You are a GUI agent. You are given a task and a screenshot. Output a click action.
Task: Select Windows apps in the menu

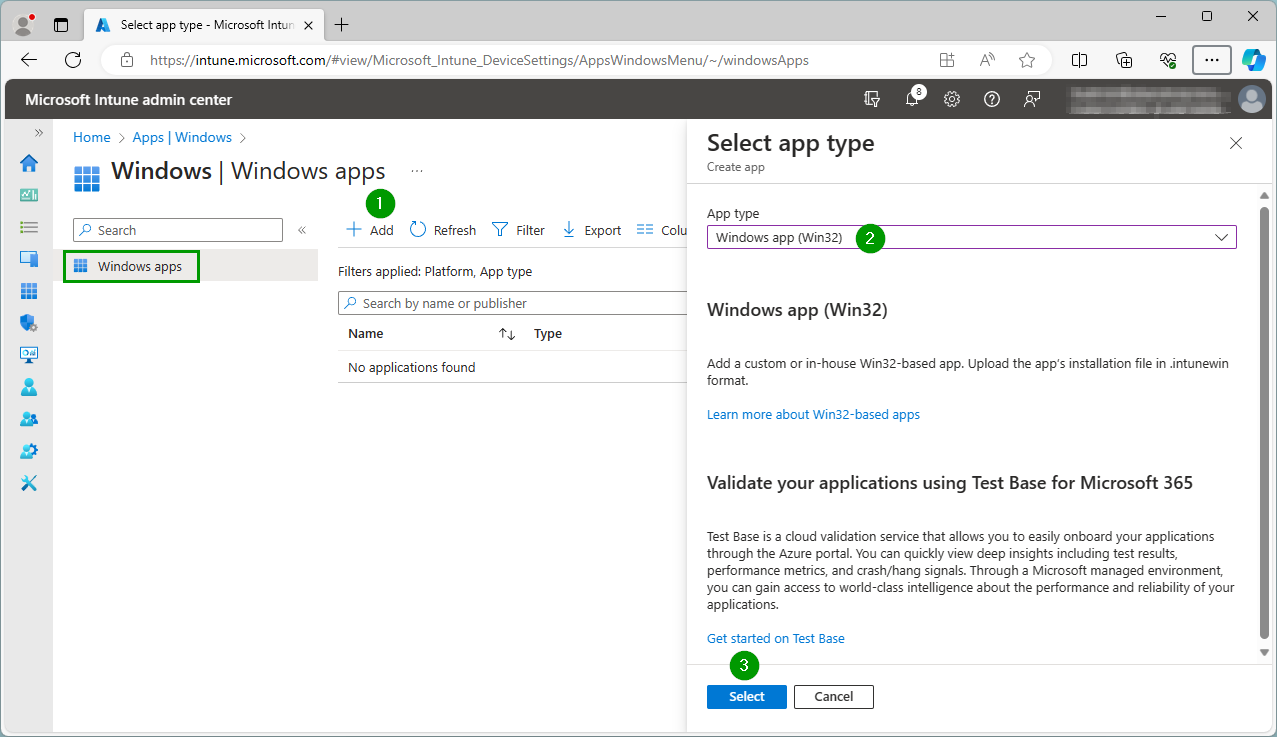tap(139, 267)
